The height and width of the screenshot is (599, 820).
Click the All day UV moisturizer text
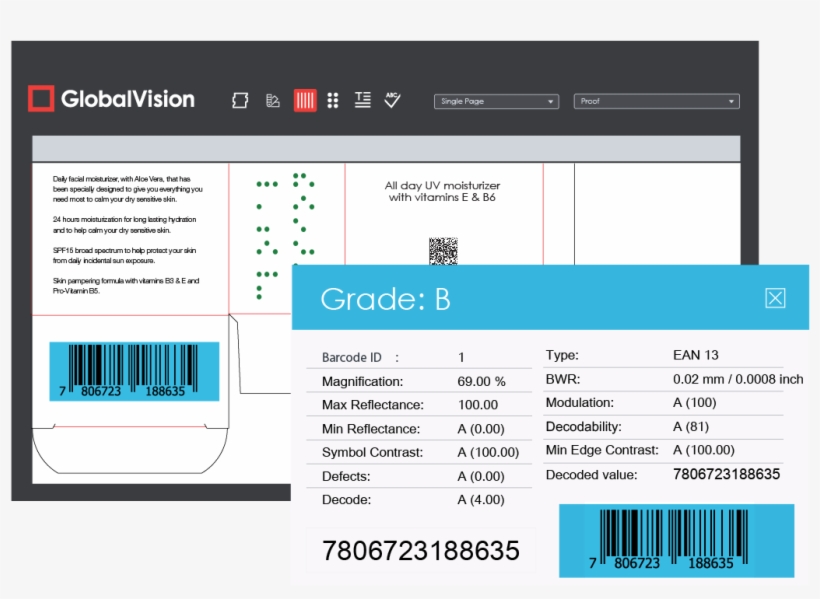[442, 191]
